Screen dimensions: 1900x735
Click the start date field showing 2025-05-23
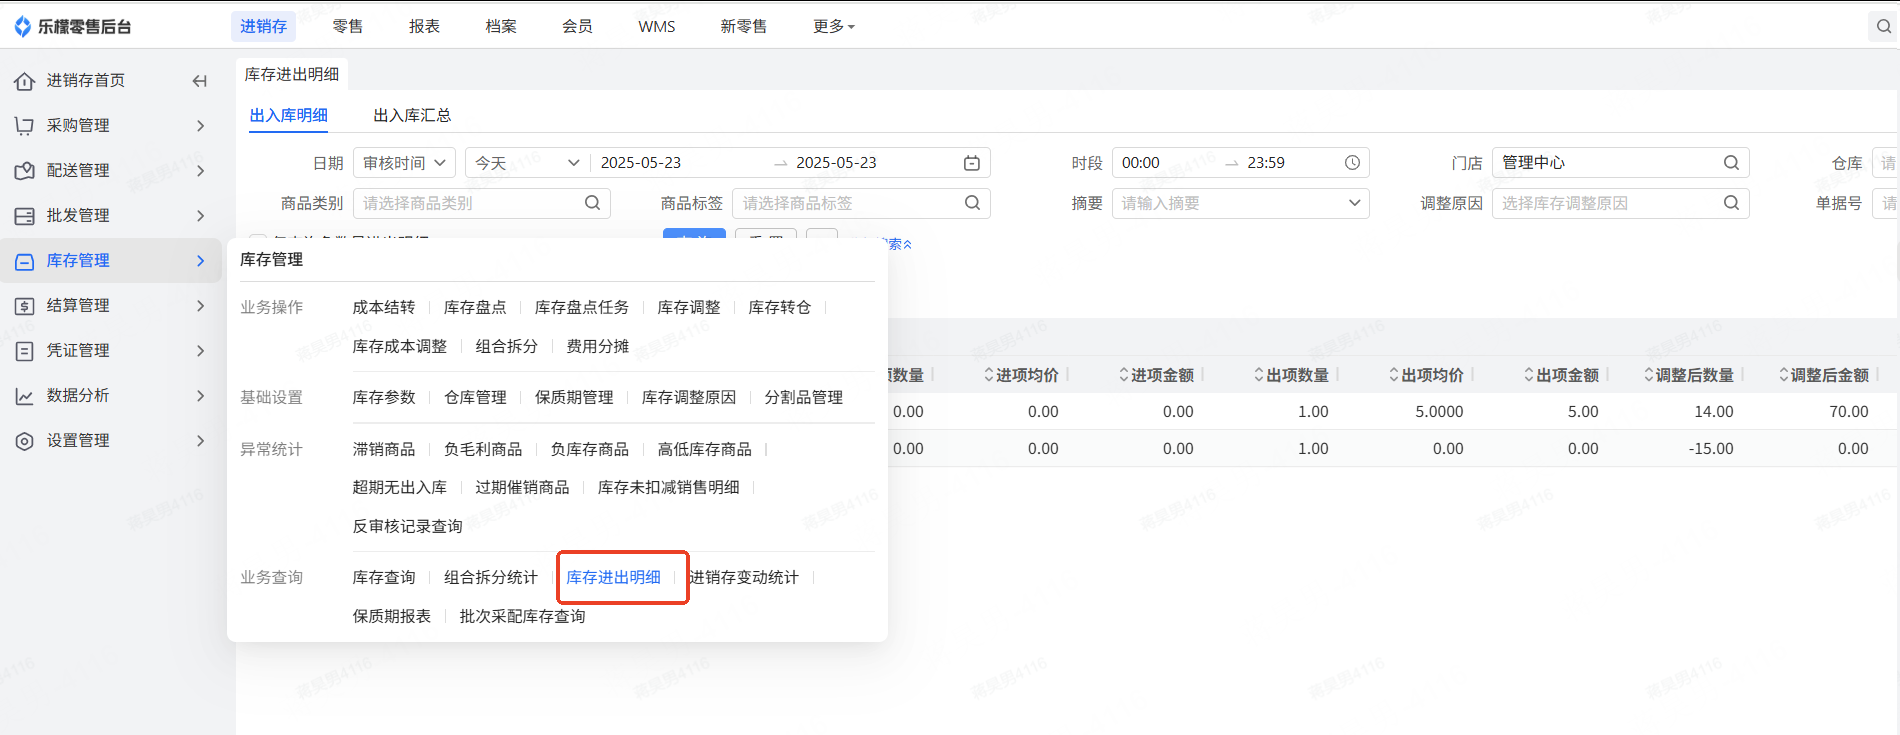pos(641,163)
